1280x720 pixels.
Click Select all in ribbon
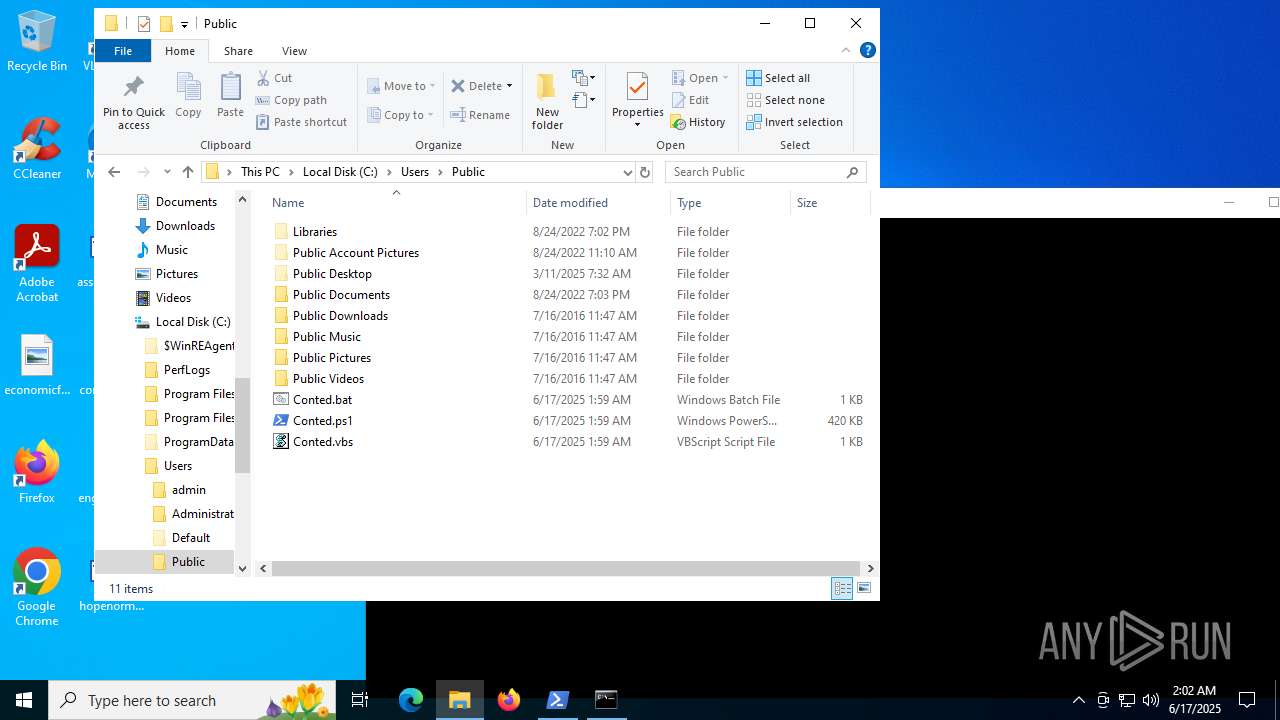pos(778,78)
